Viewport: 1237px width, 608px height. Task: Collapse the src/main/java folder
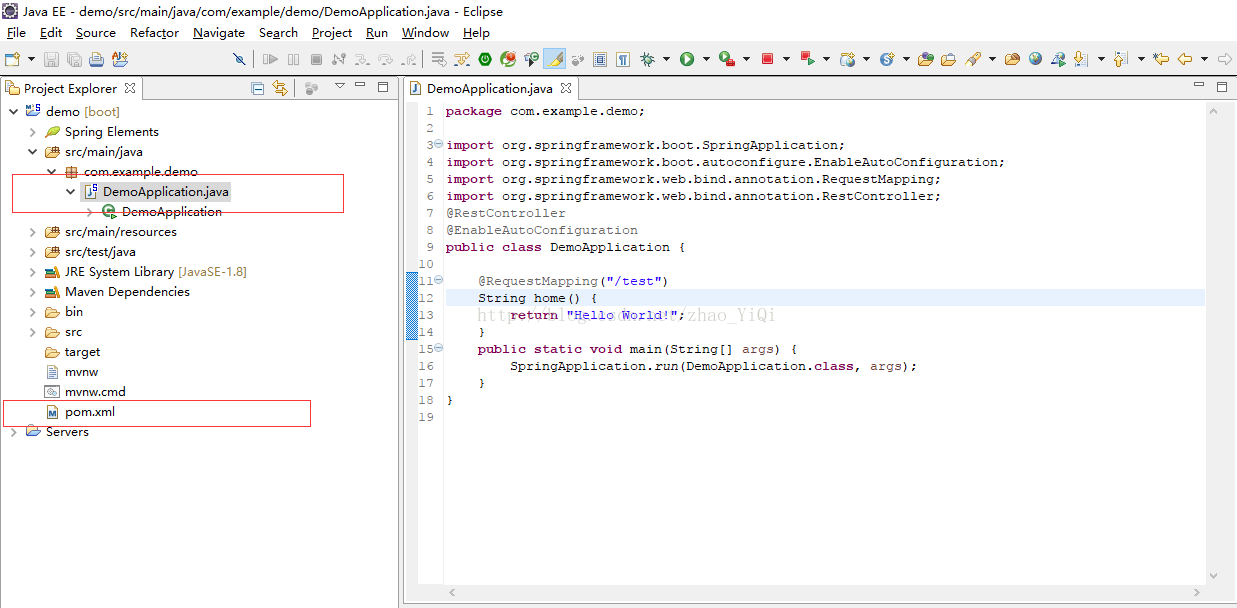(x=32, y=152)
